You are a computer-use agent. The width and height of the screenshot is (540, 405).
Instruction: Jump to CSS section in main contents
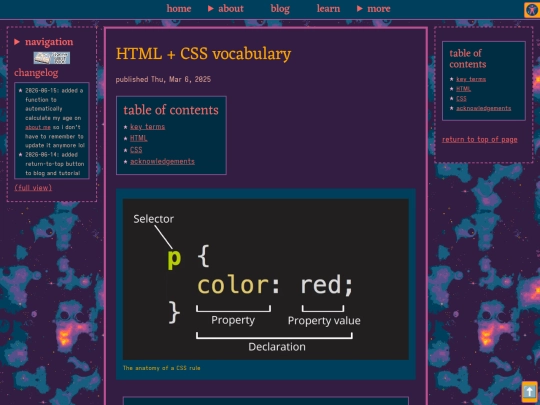136,150
